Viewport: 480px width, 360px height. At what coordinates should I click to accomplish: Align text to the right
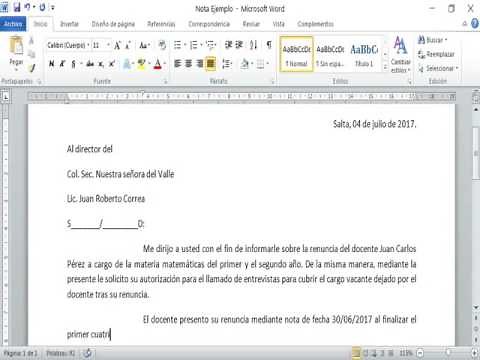click(x=200, y=63)
